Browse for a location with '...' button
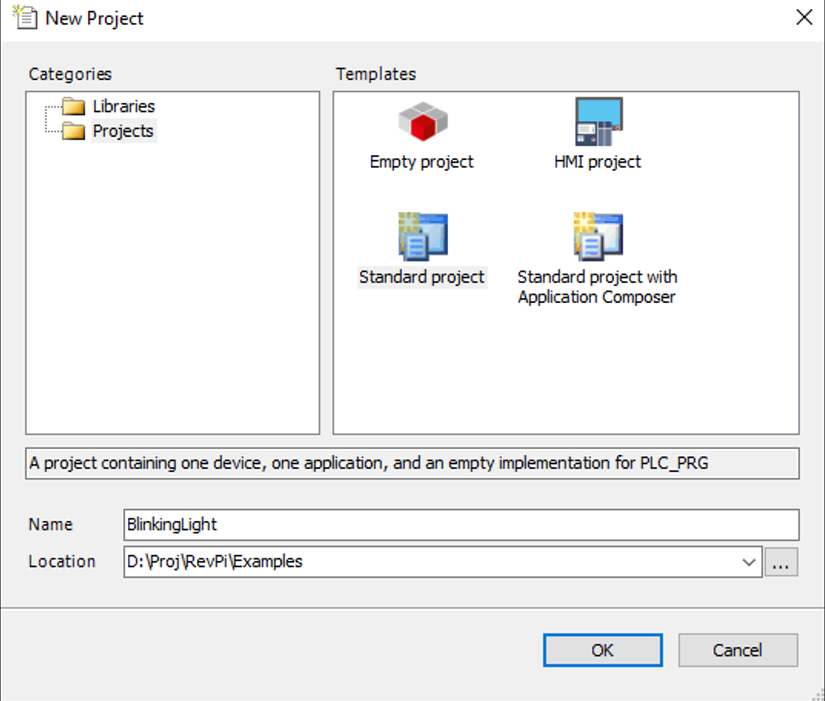This screenshot has width=825, height=701. coord(782,562)
